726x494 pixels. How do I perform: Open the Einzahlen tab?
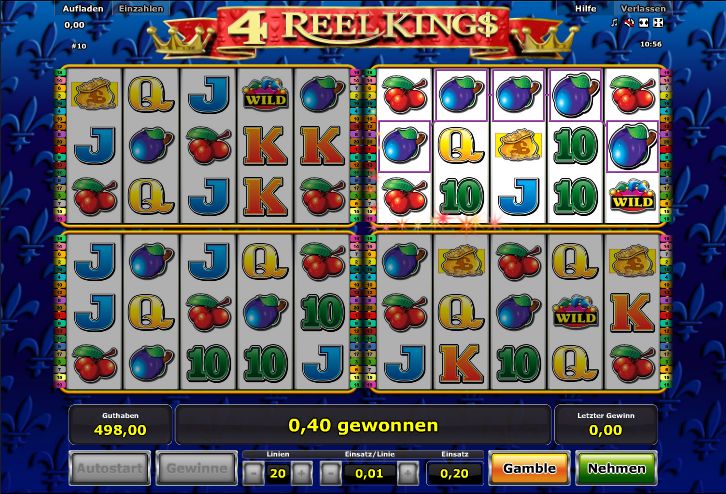click(141, 8)
